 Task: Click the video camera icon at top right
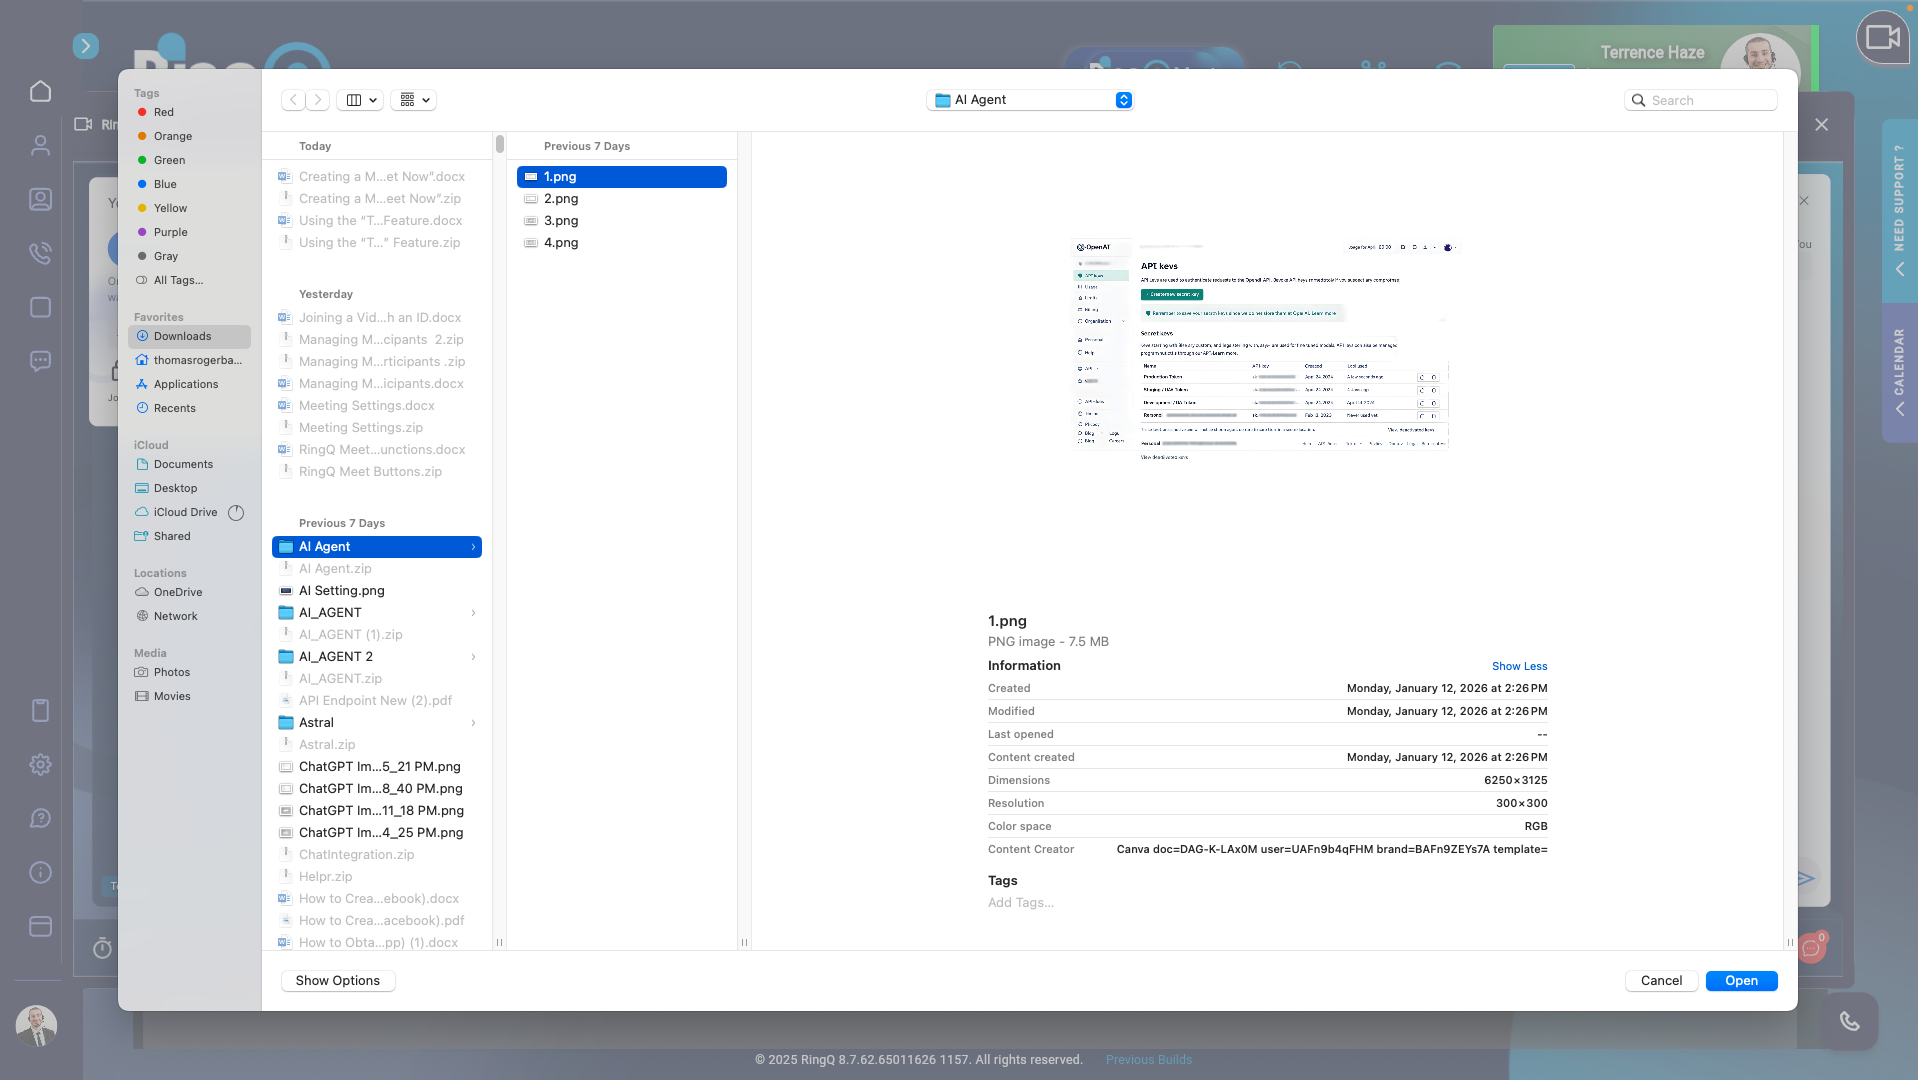(1883, 38)
